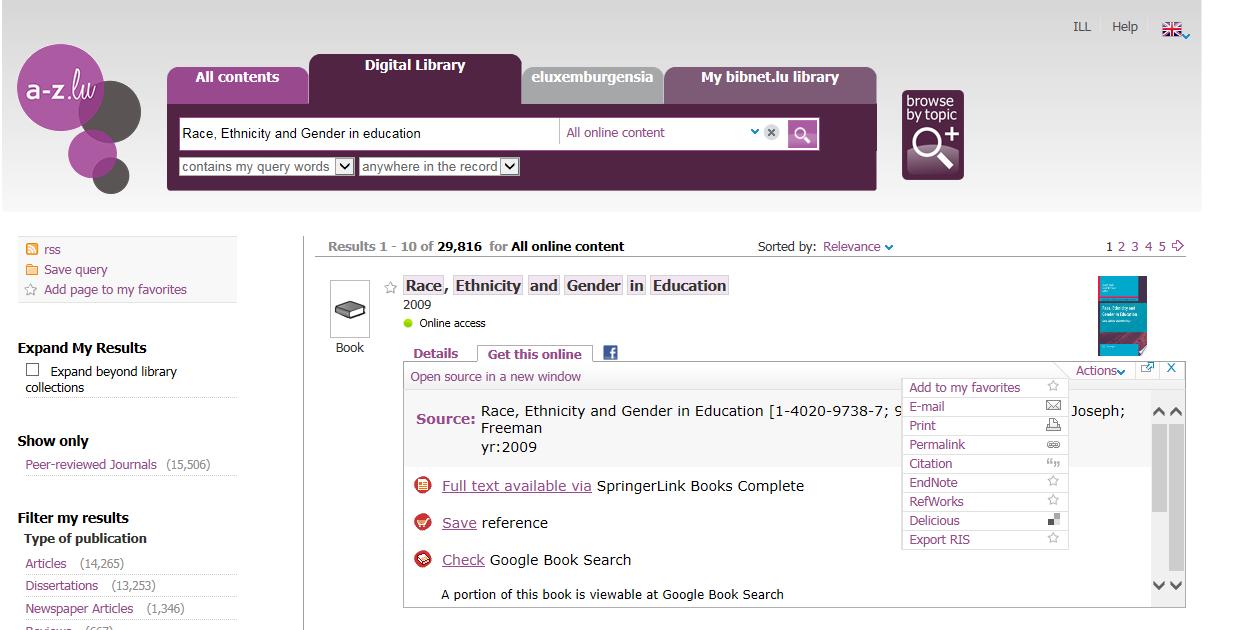The height and width of the screenshot is (630, 1241).
Task: Click the magnifier search button
Action: coord(802,134)
